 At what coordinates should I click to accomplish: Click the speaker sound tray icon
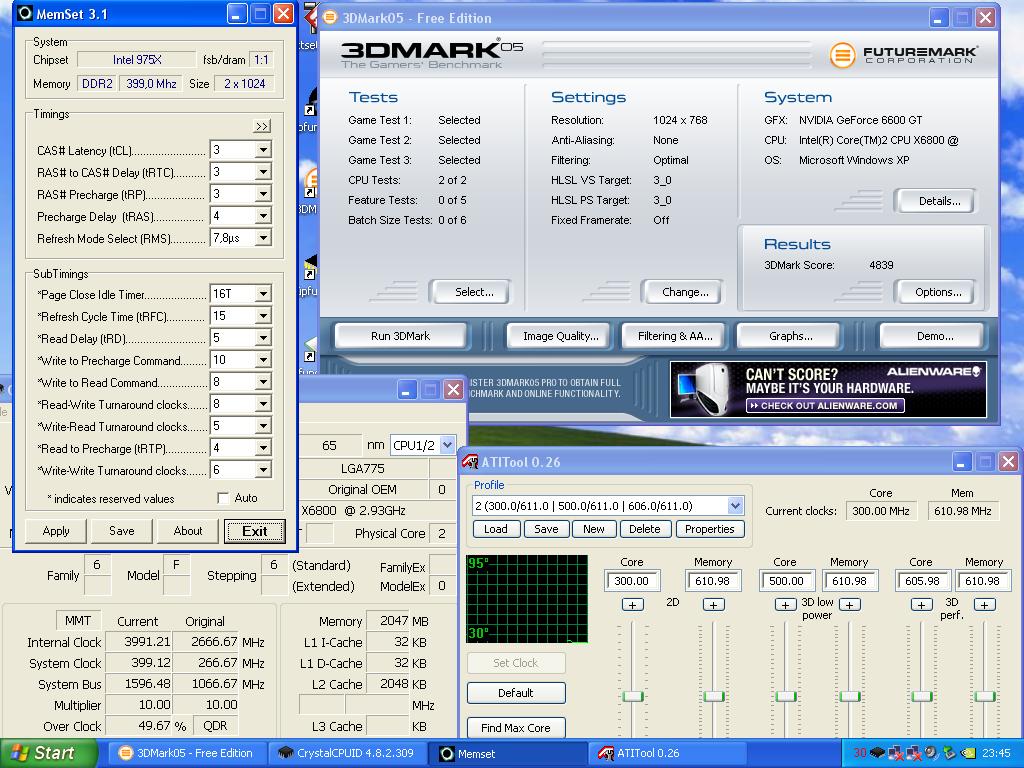tap(931, 753)
